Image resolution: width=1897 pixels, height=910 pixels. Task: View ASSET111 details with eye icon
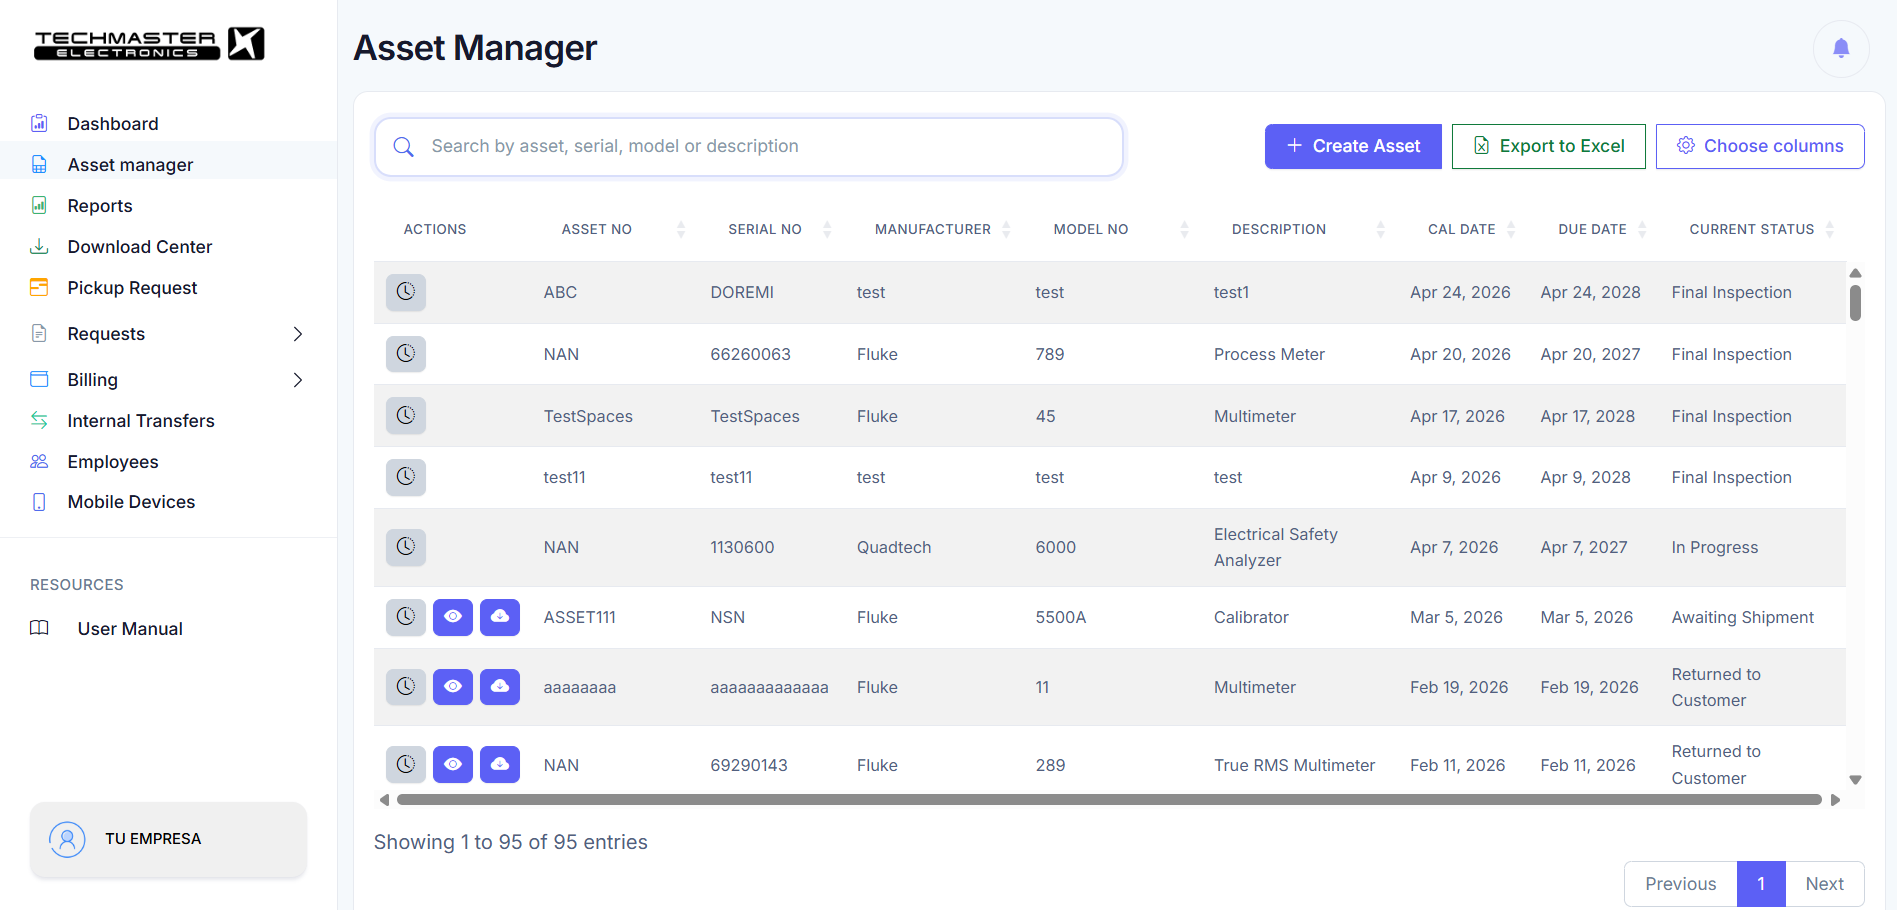[x=453, y=617]
